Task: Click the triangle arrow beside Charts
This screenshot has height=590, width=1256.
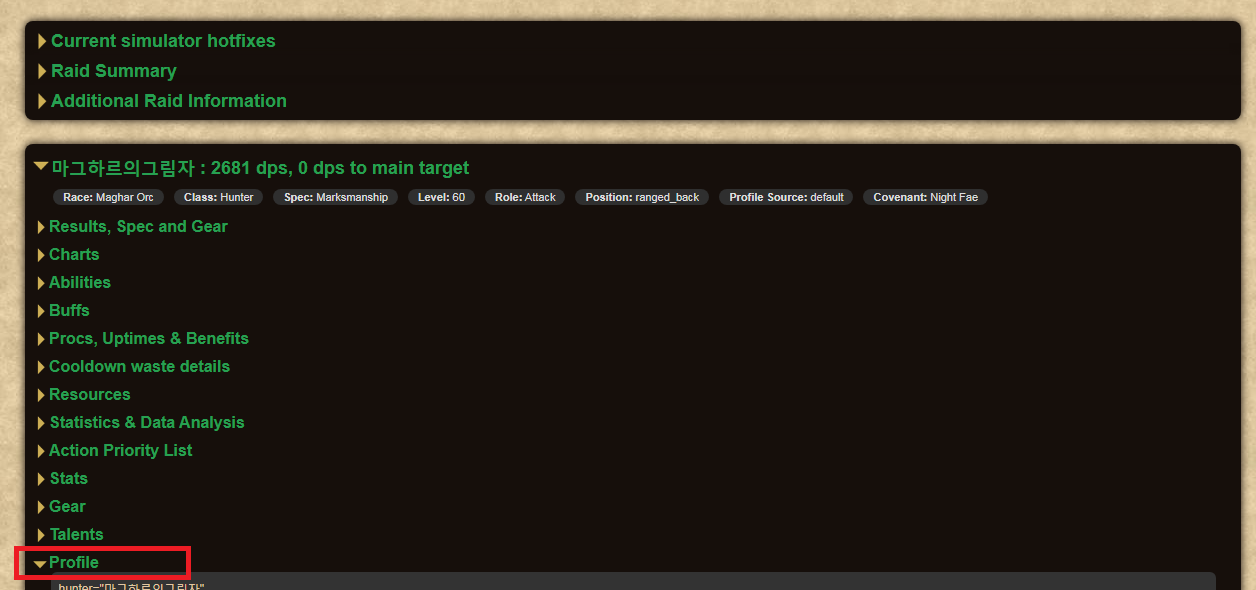Action: (x=42, y=255)
